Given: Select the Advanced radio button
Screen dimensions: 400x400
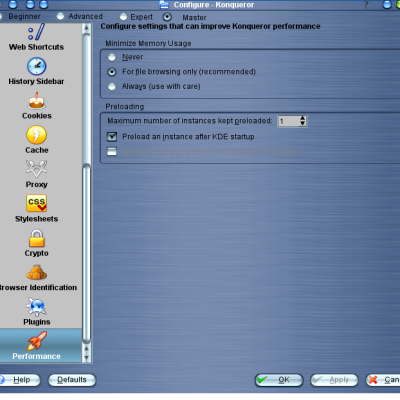Looking at the screenshot, I should click(60, 16).
